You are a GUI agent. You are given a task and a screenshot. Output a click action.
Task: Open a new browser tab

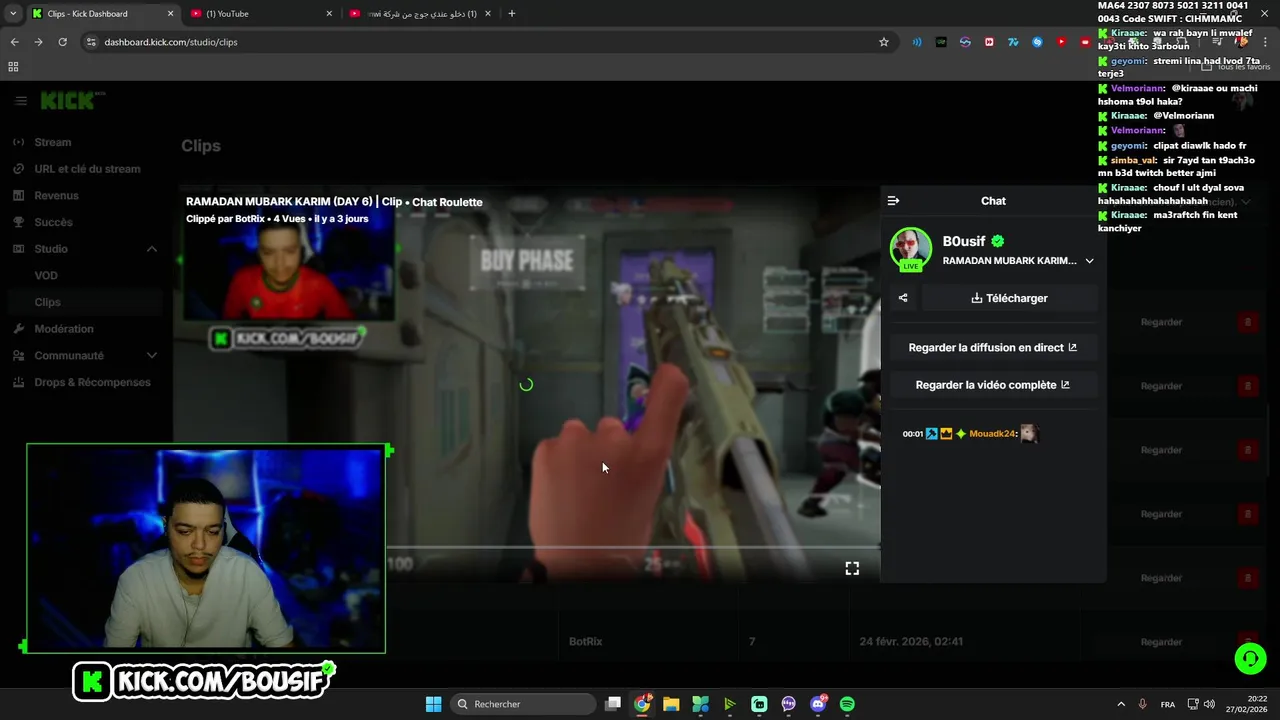[512, 14]
